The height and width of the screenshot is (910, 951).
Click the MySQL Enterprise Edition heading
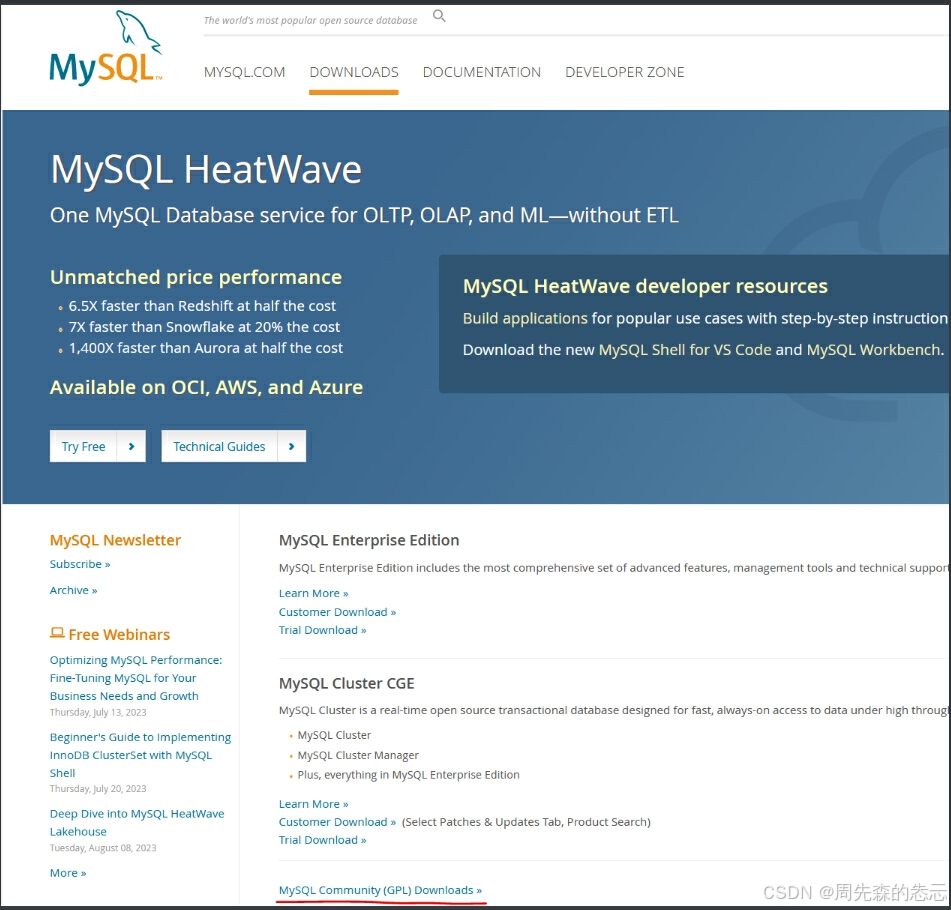(369, 540)
